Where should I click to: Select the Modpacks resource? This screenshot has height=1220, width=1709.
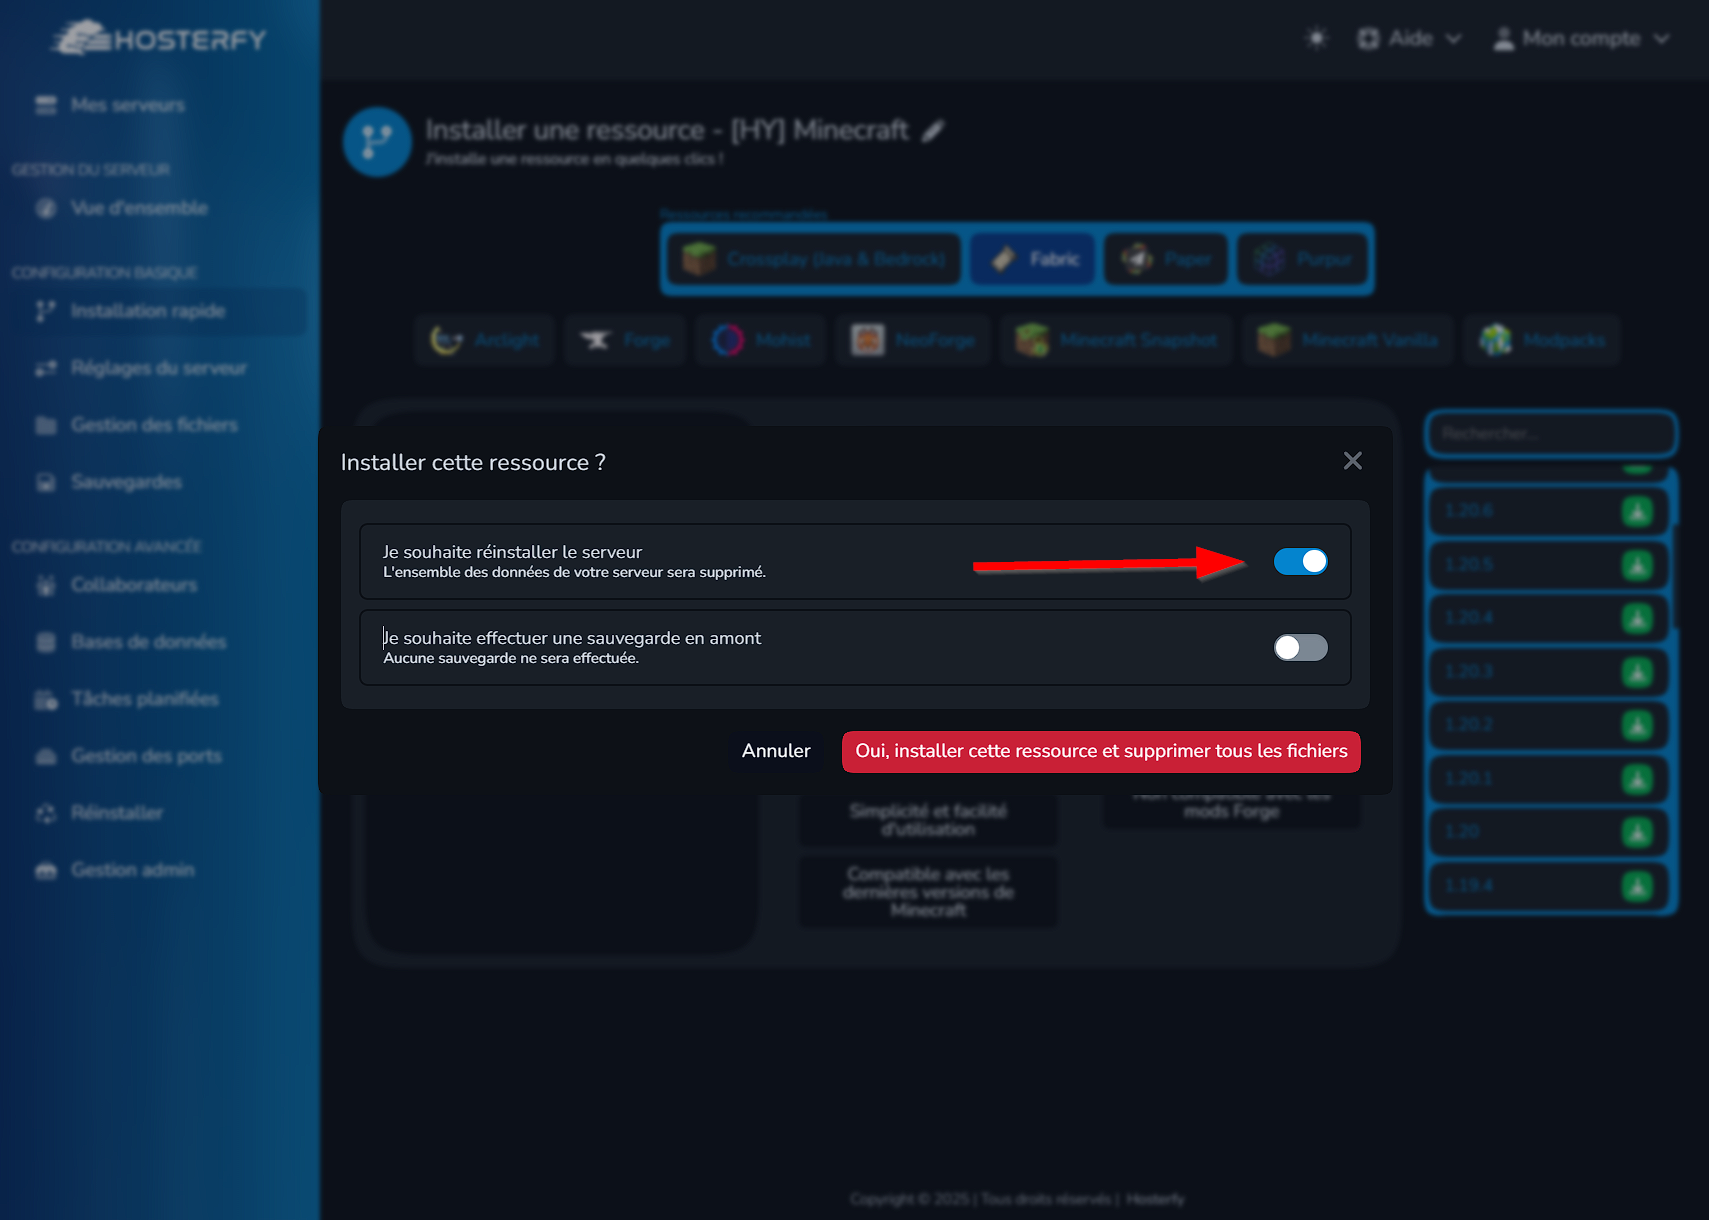tap(1542, 340)
